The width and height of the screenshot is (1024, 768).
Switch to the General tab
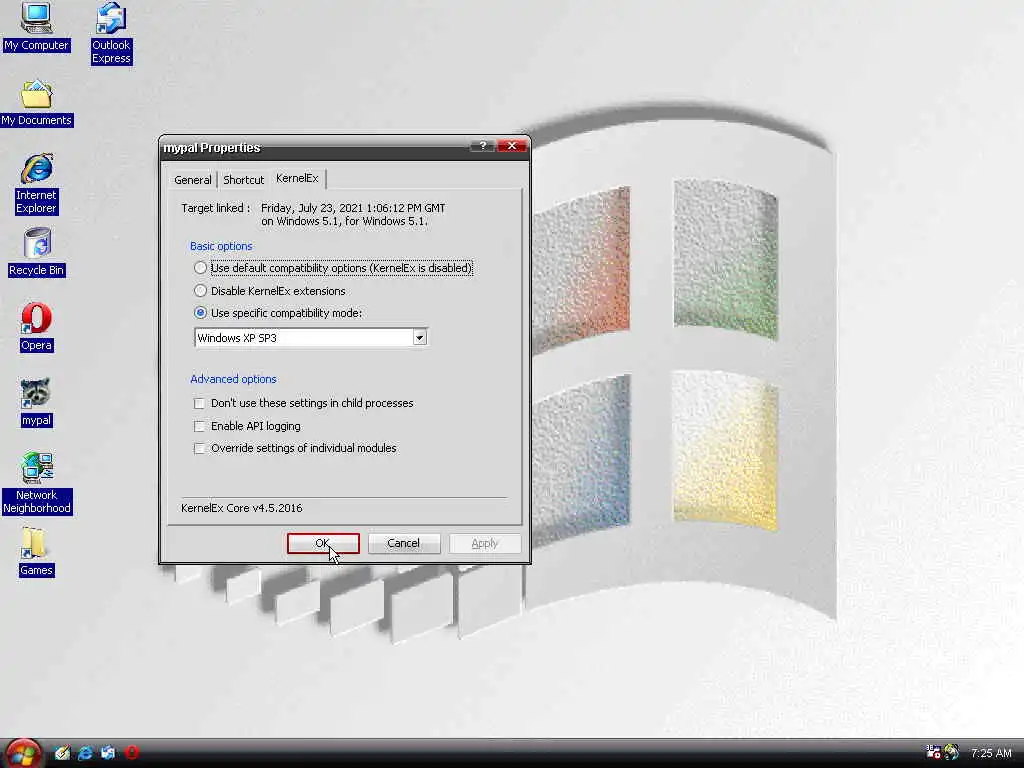(193, 180)
